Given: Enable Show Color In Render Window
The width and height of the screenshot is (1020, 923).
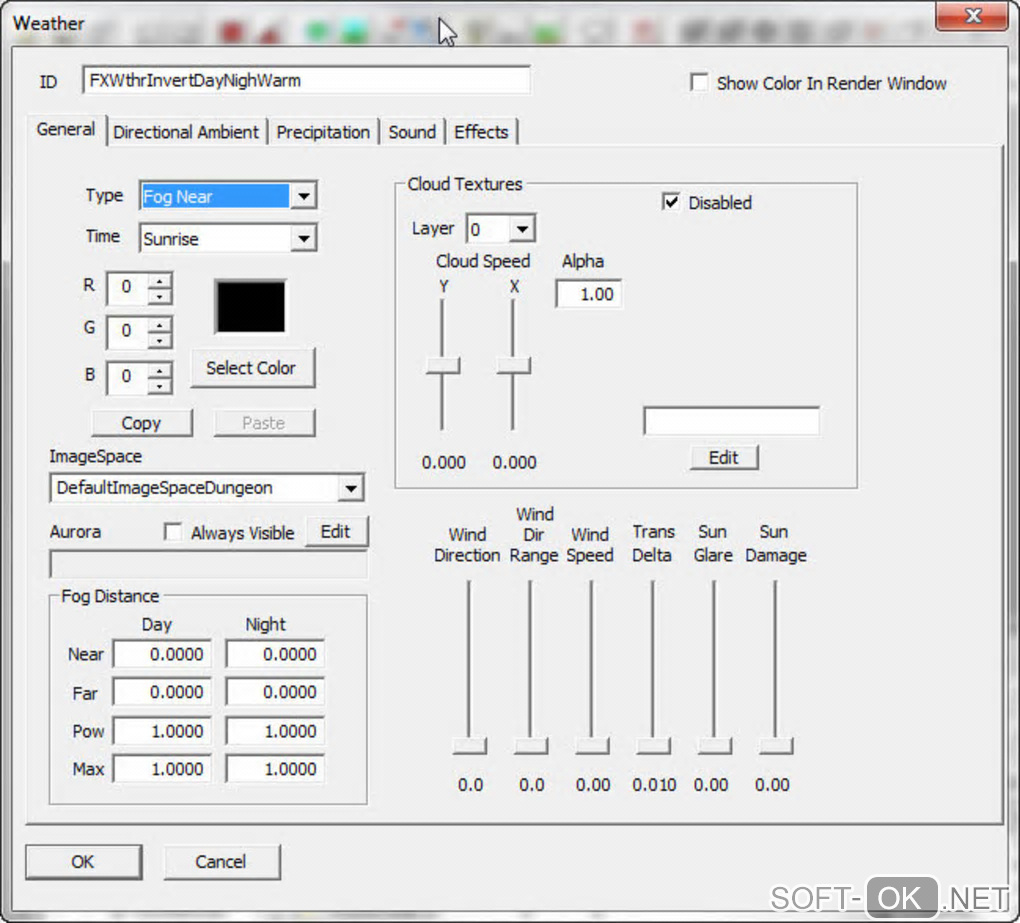Looking at the screenshot, I should pos(699,83).
